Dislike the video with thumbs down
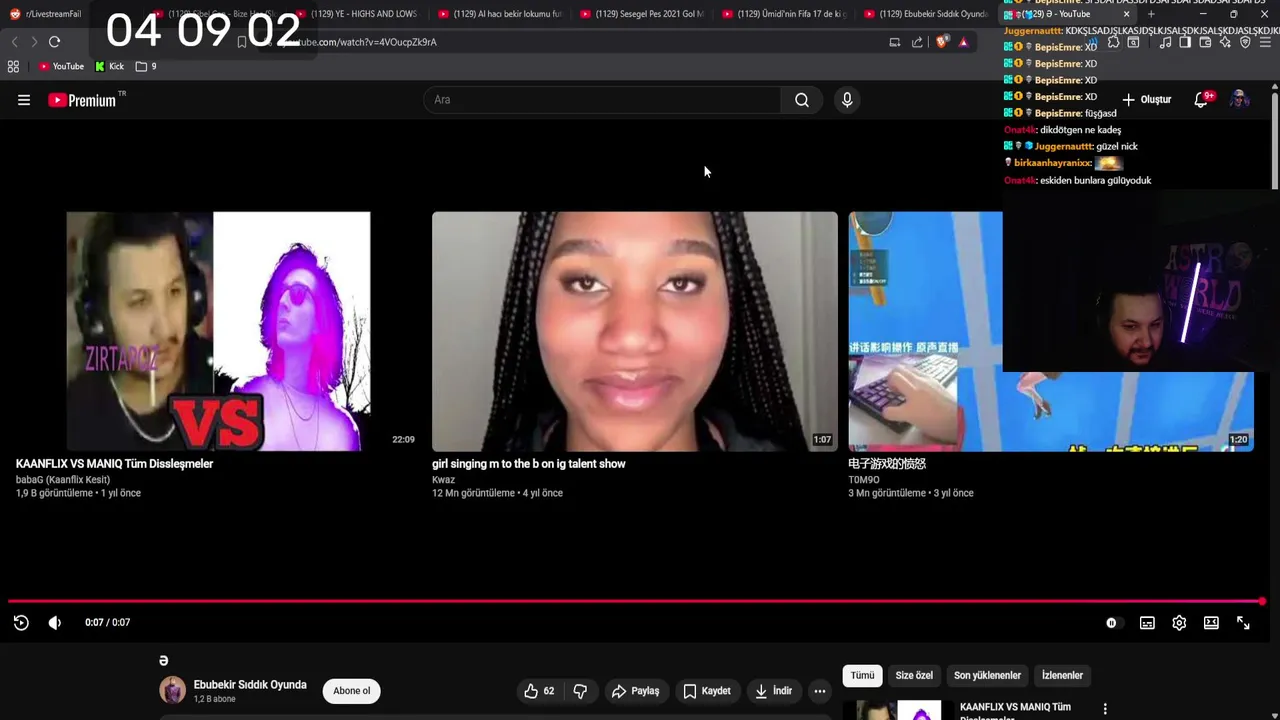Viewport: 1280px width, 720px height. (x=580, y=691)
